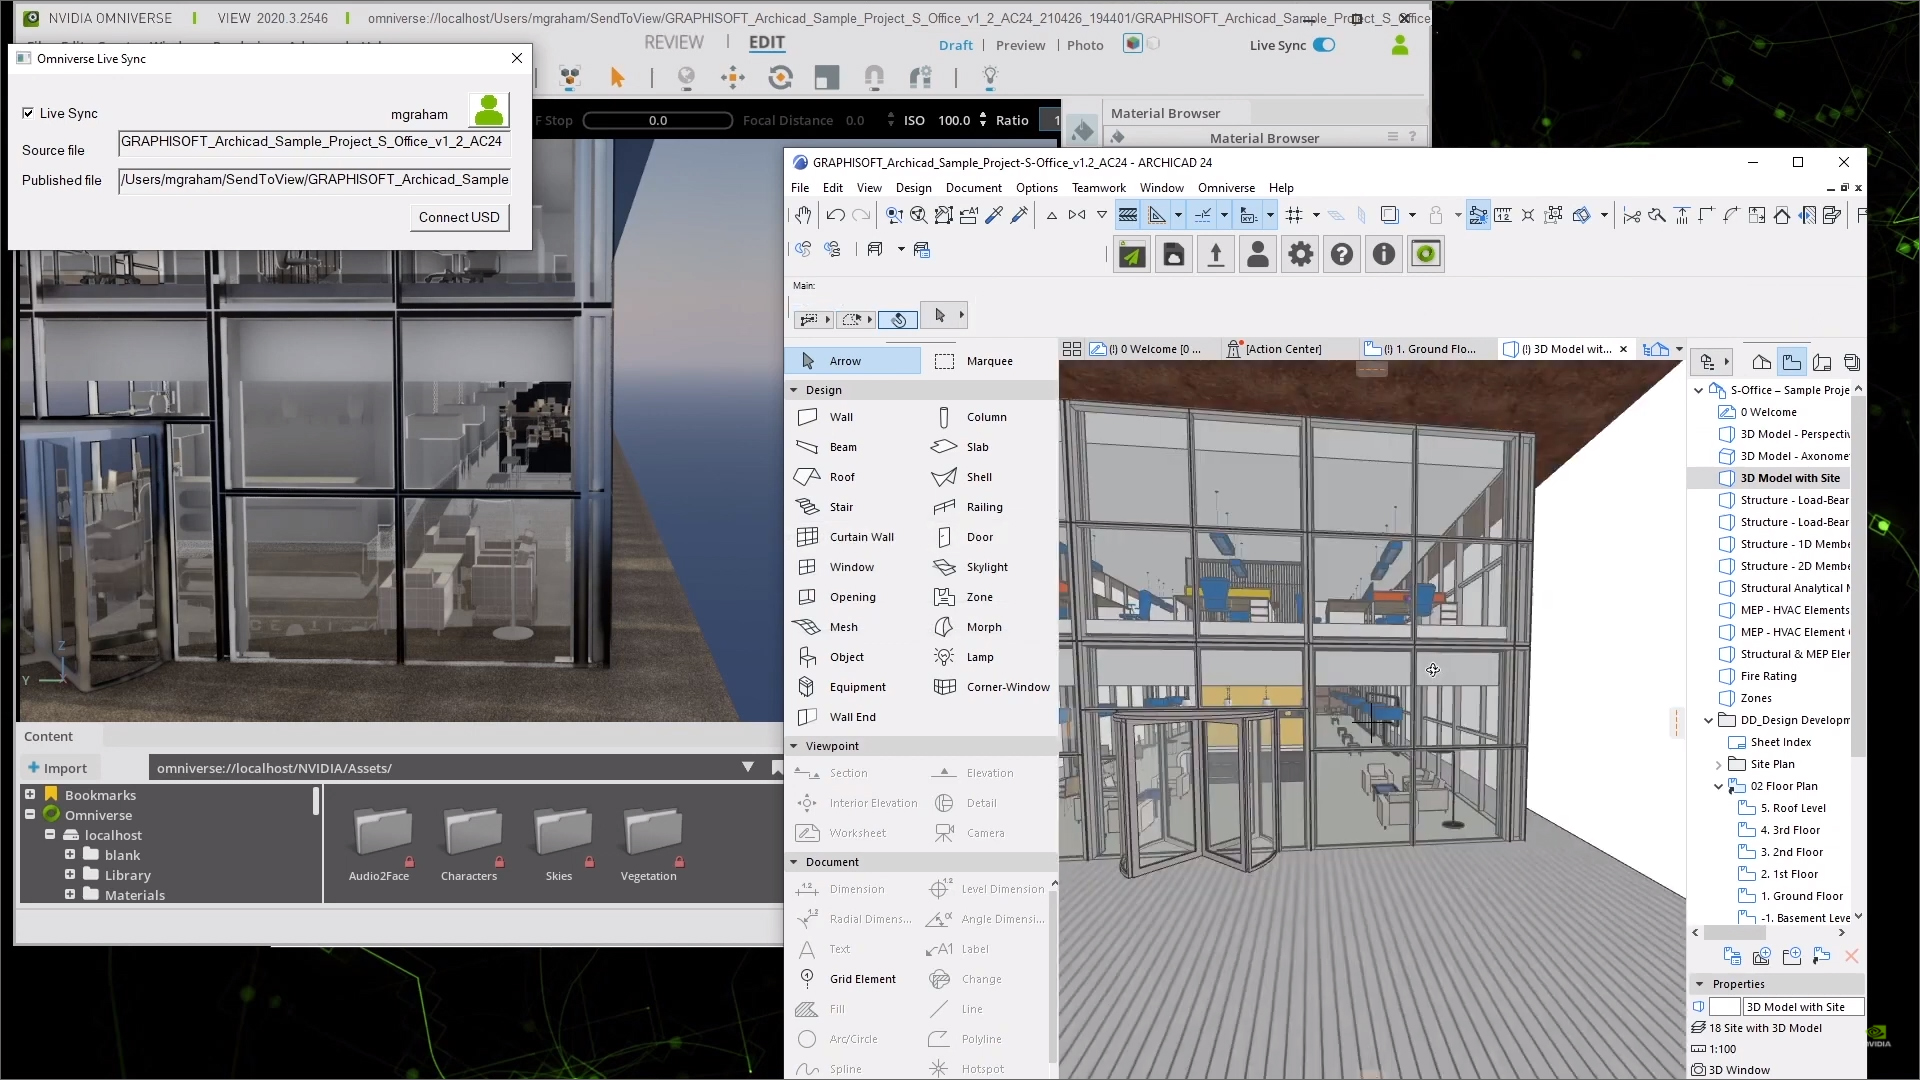
Task: Uncheck the Live Sync checkbox in dialog
Action: tap(28, 113)
